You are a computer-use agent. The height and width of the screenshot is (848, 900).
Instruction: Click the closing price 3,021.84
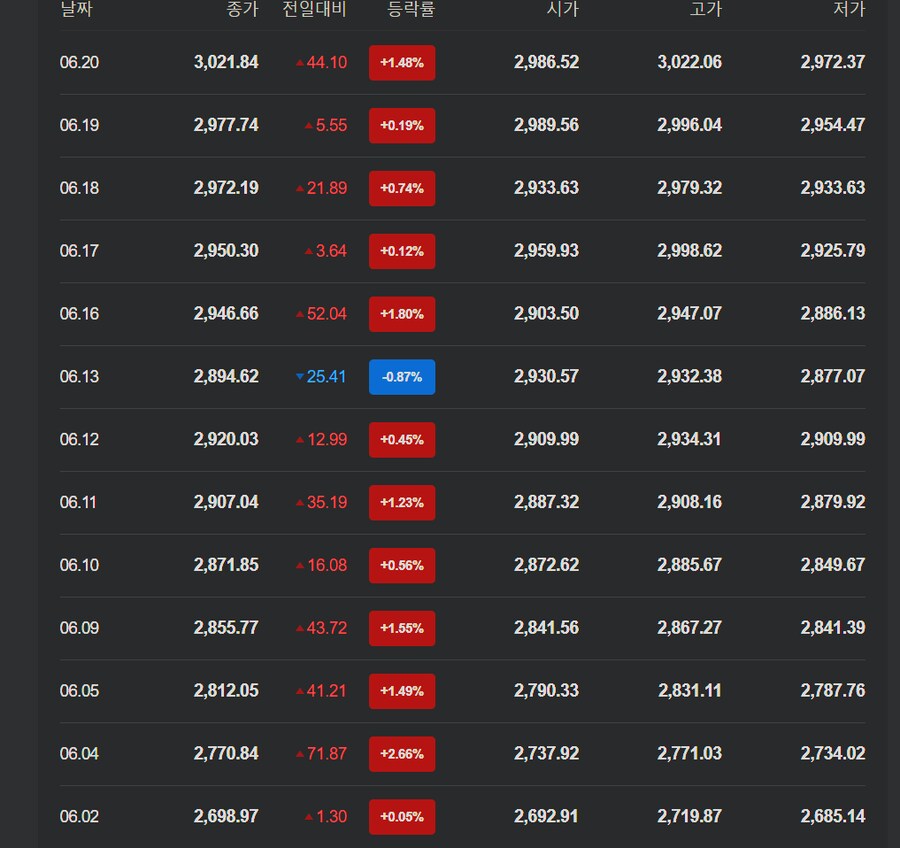tap(226, 62)
